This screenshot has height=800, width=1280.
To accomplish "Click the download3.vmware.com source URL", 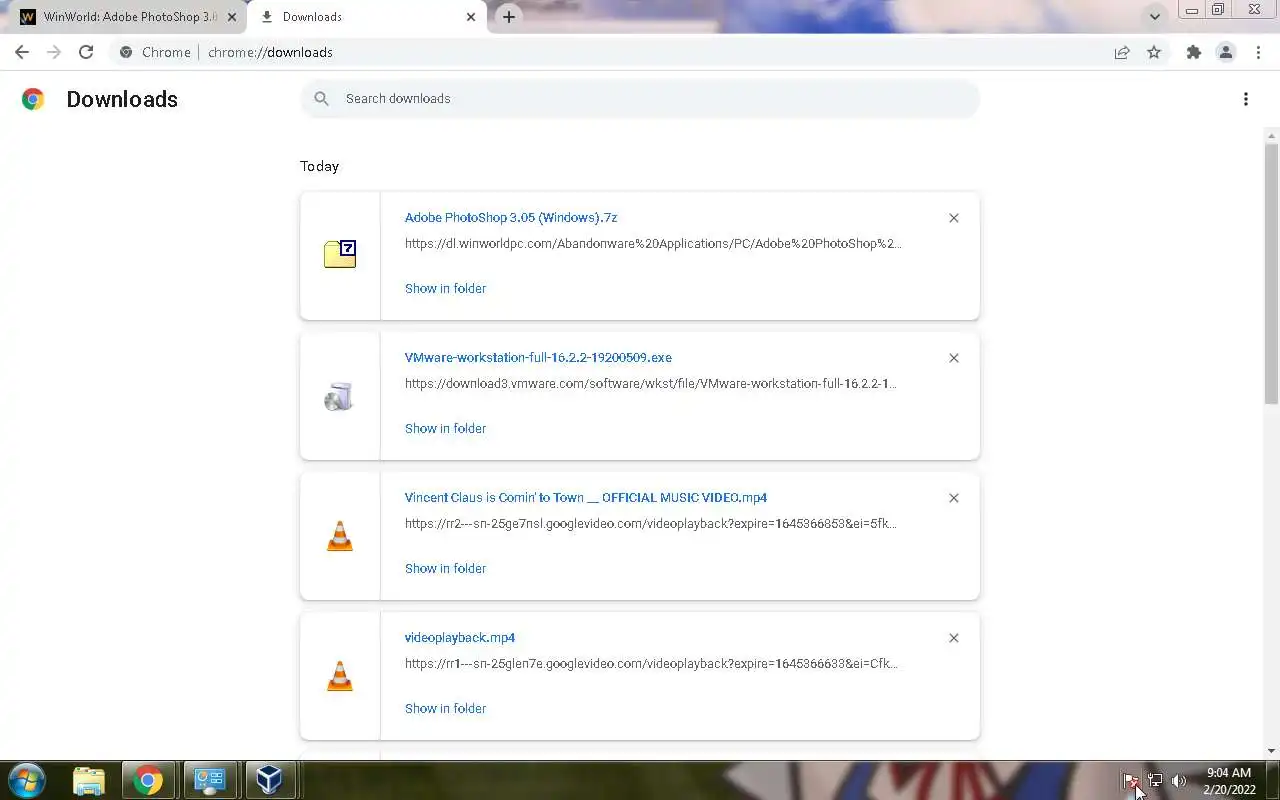I will [651, 383].
